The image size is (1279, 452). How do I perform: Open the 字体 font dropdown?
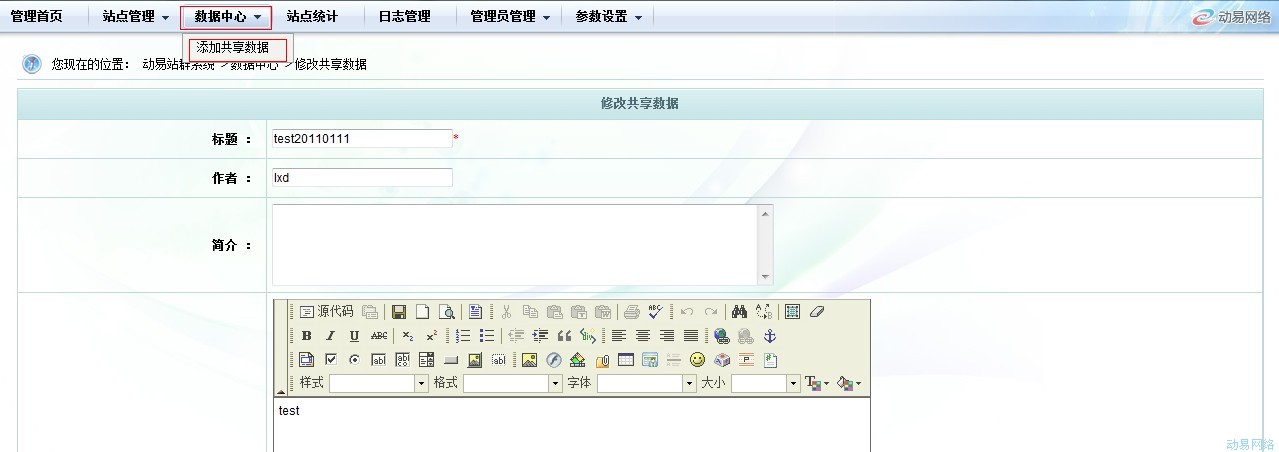[646, 384]
